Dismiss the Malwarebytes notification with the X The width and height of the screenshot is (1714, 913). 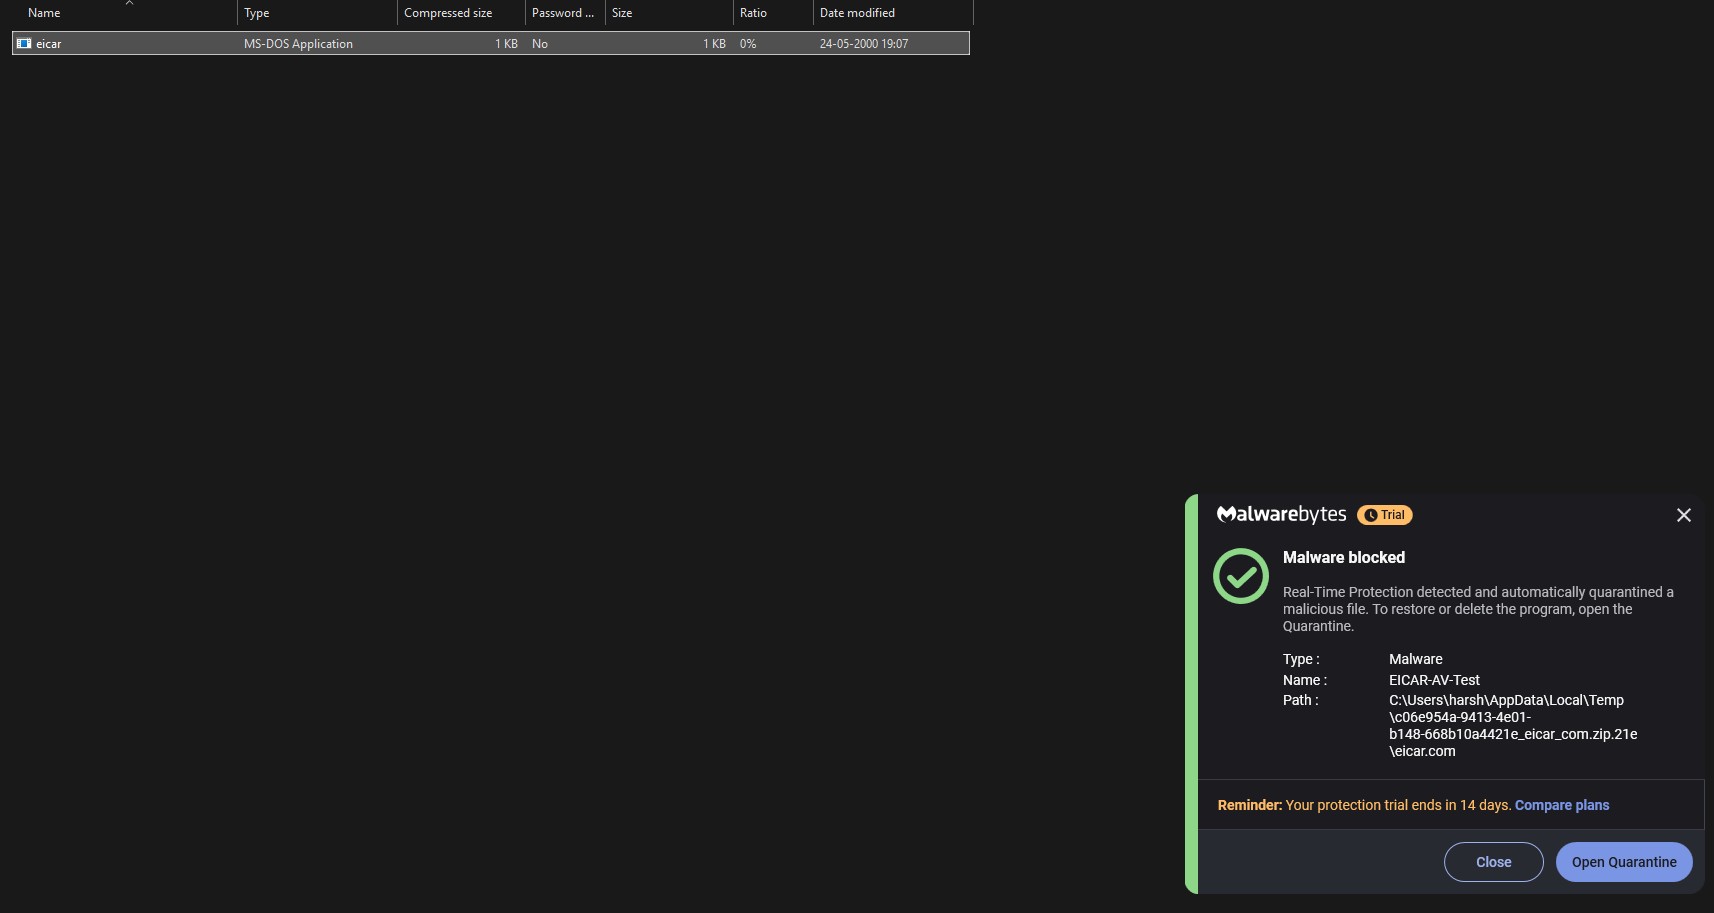[x=1684, y=515]
